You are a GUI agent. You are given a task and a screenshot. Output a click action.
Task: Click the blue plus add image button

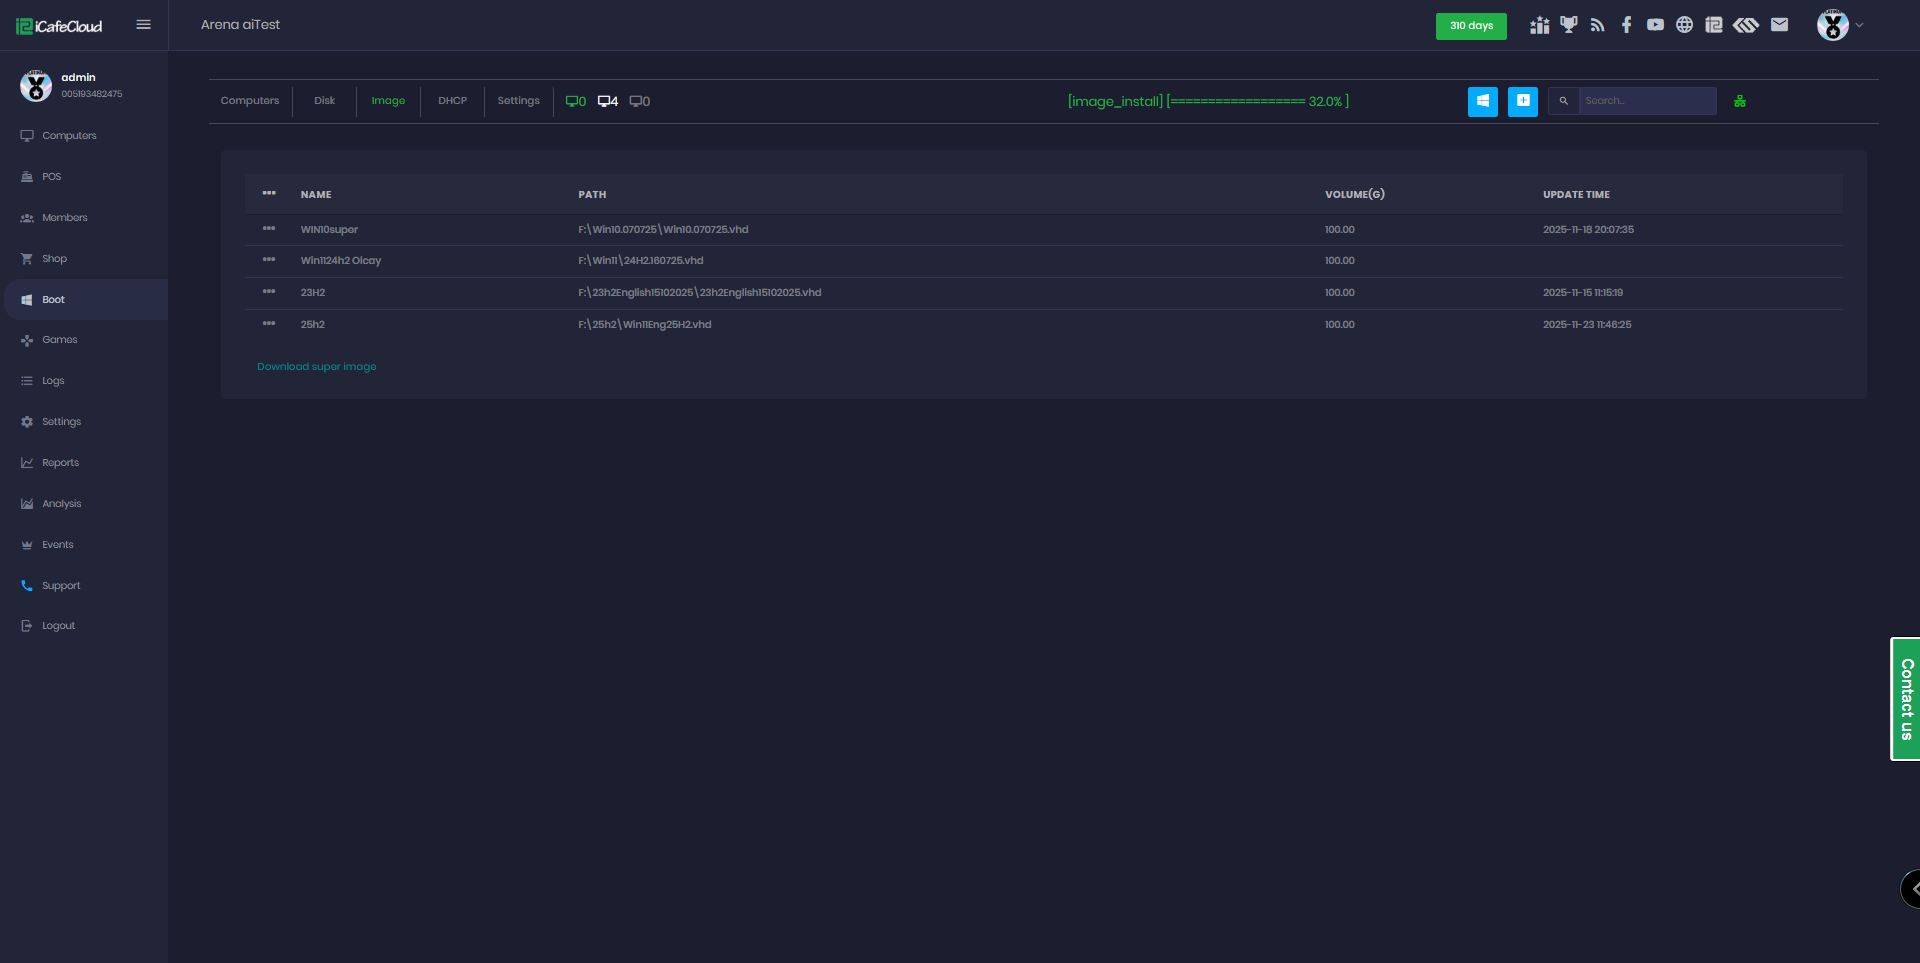1522,101
